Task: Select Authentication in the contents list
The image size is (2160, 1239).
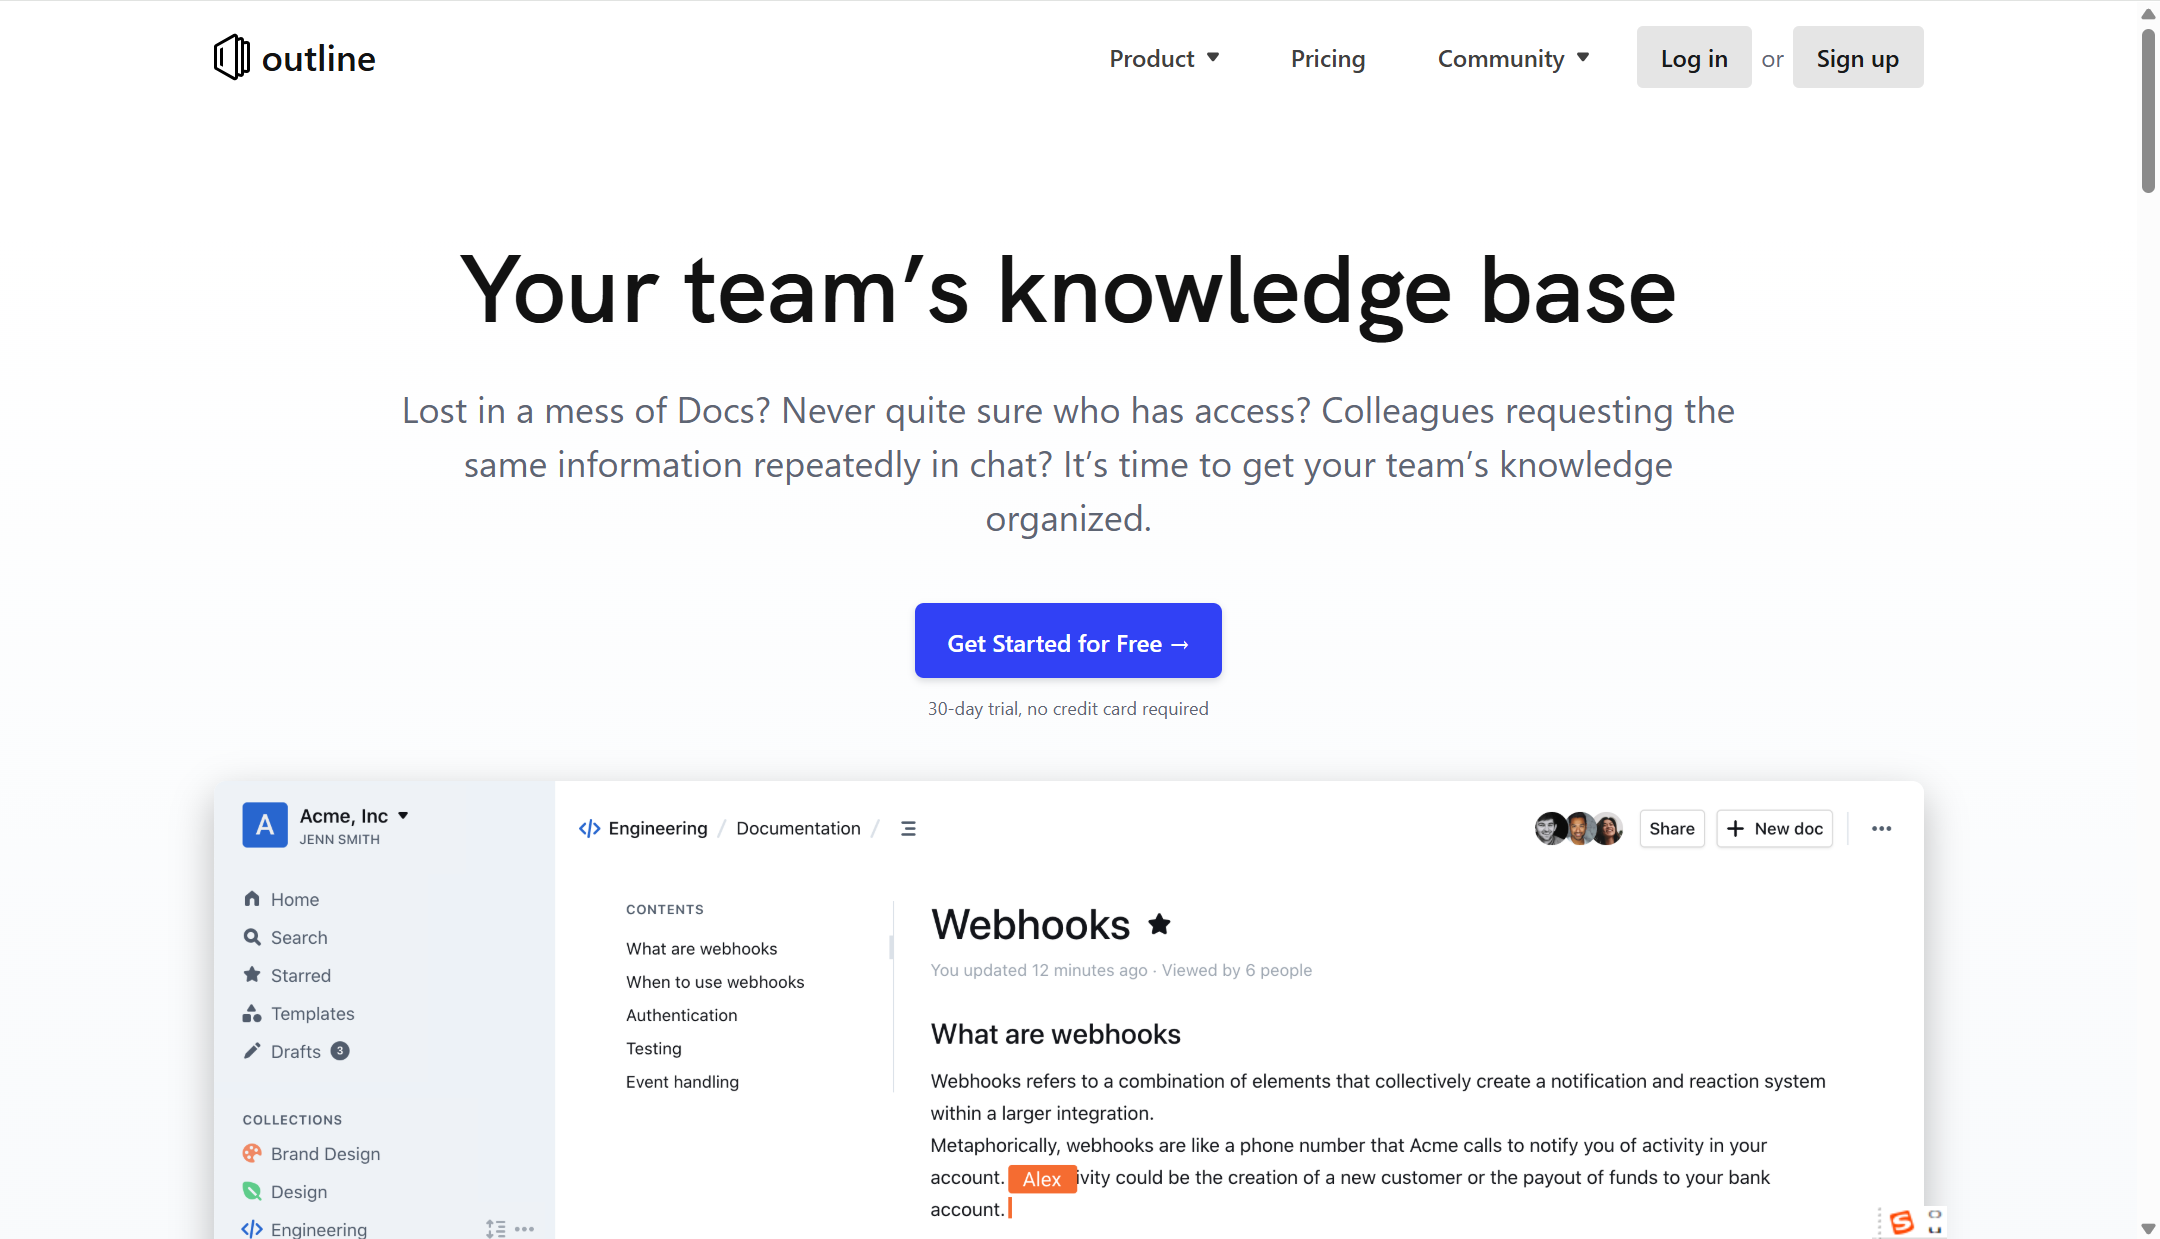Action: [681, 1015]
